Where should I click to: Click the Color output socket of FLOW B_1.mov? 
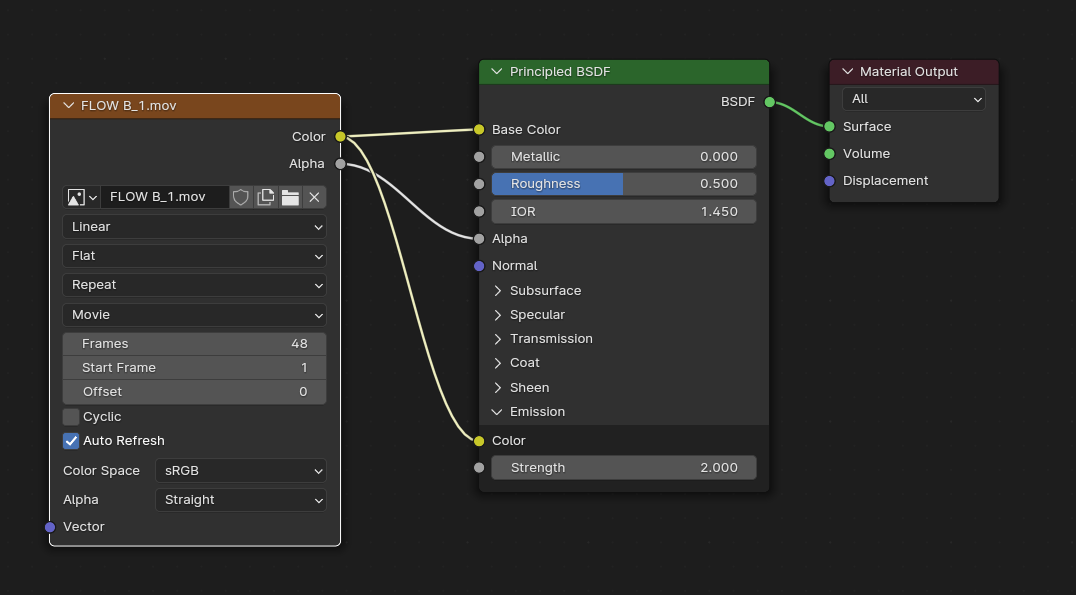(340, 137)
